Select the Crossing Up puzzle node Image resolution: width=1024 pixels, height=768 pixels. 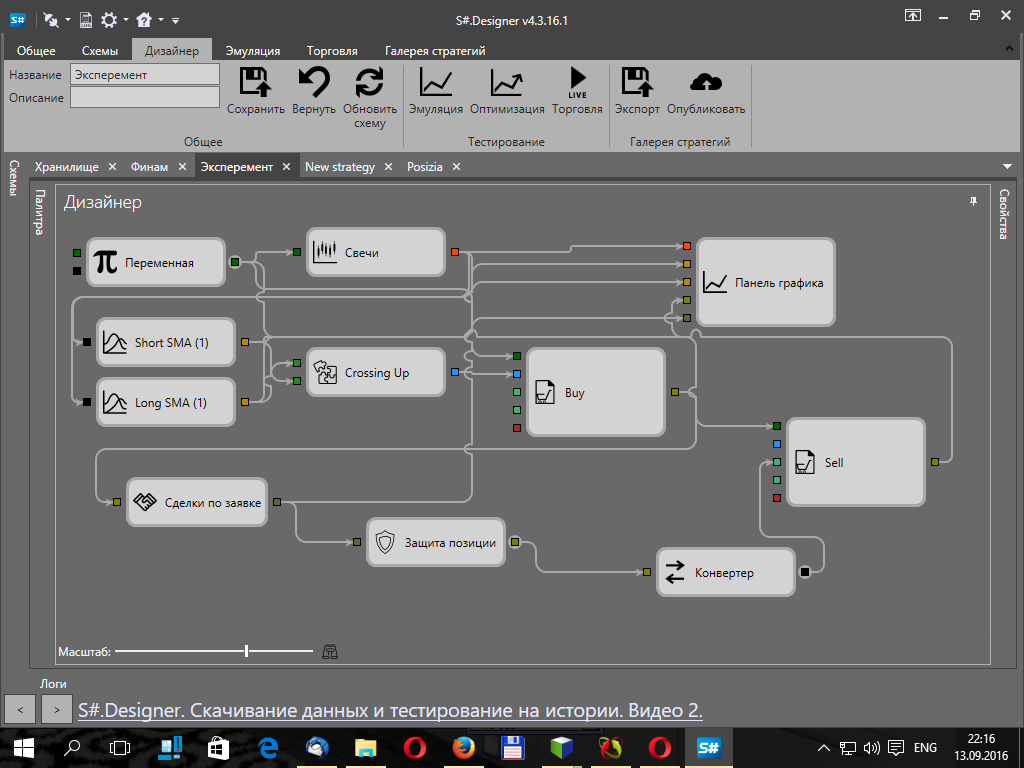coord(376,372)
